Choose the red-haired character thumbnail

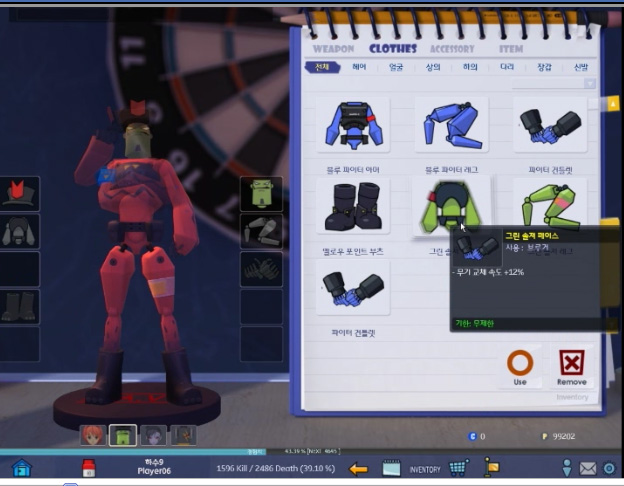pos(93,435)
